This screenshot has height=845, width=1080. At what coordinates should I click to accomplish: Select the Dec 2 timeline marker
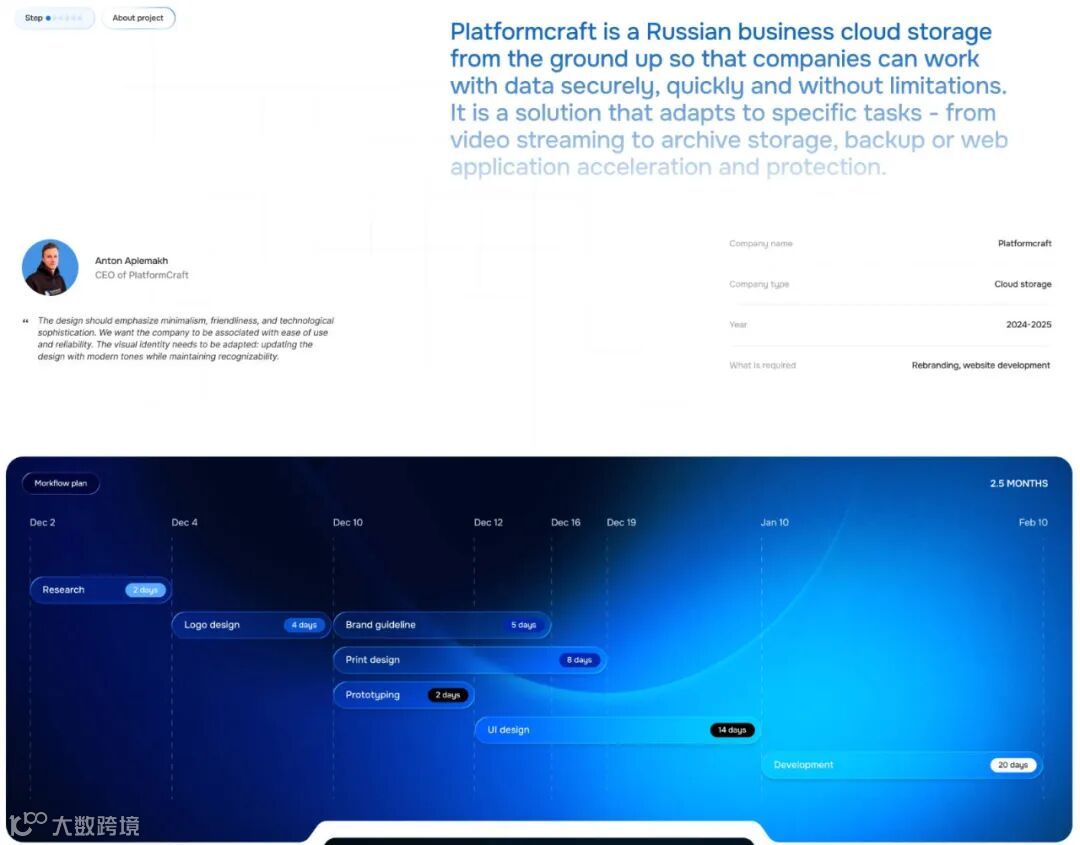point(43,522)
